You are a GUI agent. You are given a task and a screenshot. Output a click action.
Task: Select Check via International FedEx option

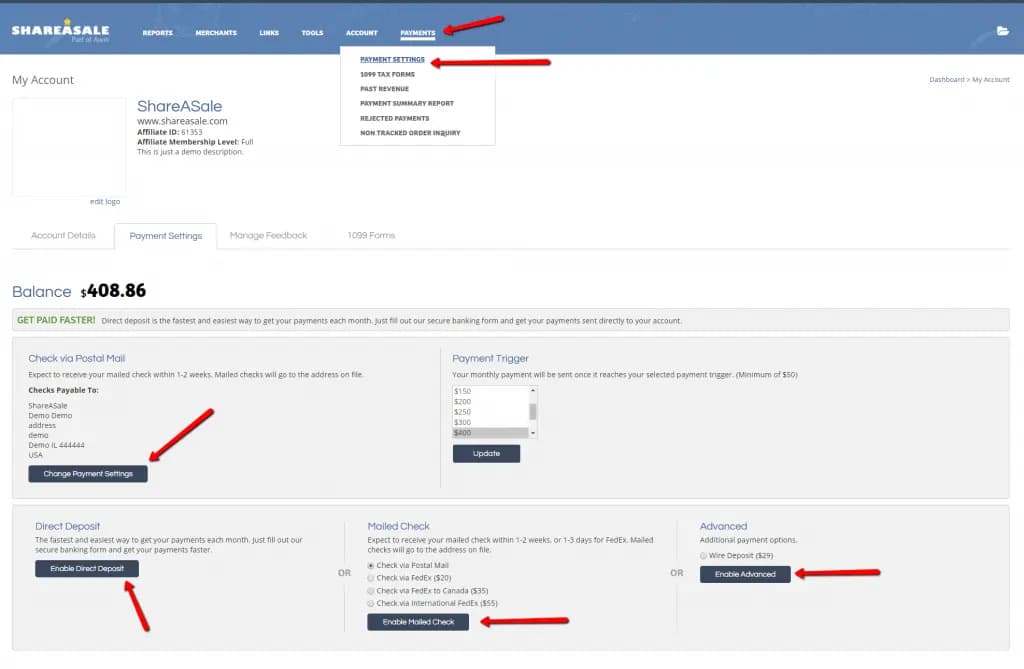[371, 604]
